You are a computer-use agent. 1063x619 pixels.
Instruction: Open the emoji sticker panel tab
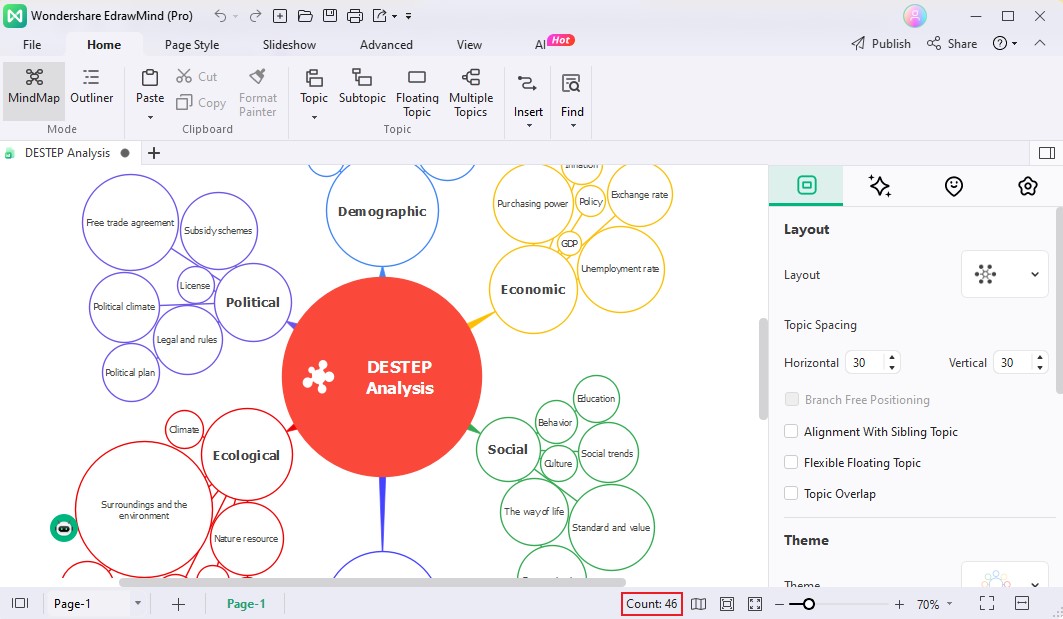point(953,186)
